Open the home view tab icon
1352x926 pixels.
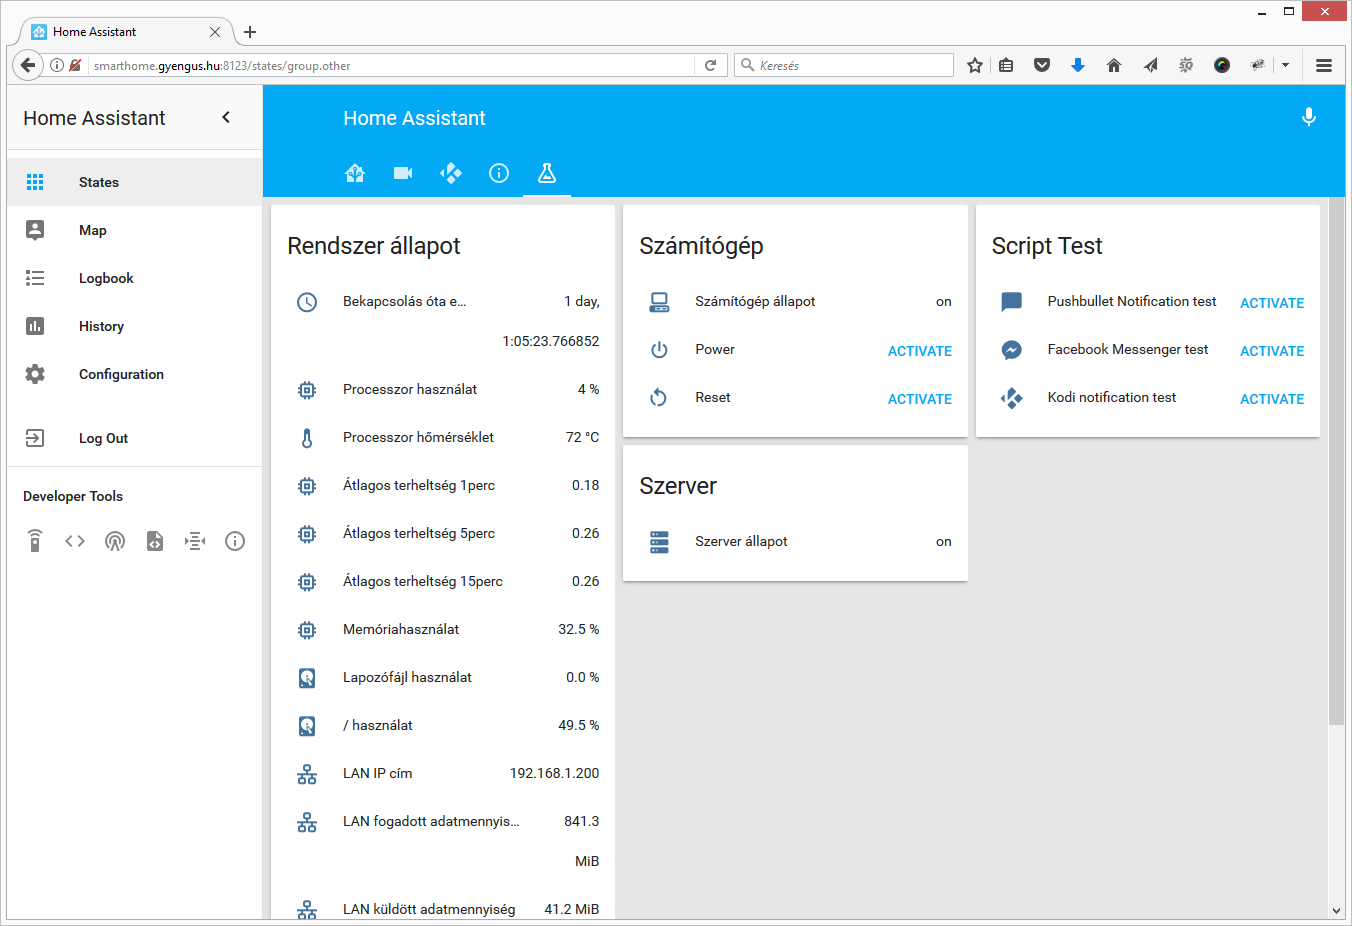[355, 173]
